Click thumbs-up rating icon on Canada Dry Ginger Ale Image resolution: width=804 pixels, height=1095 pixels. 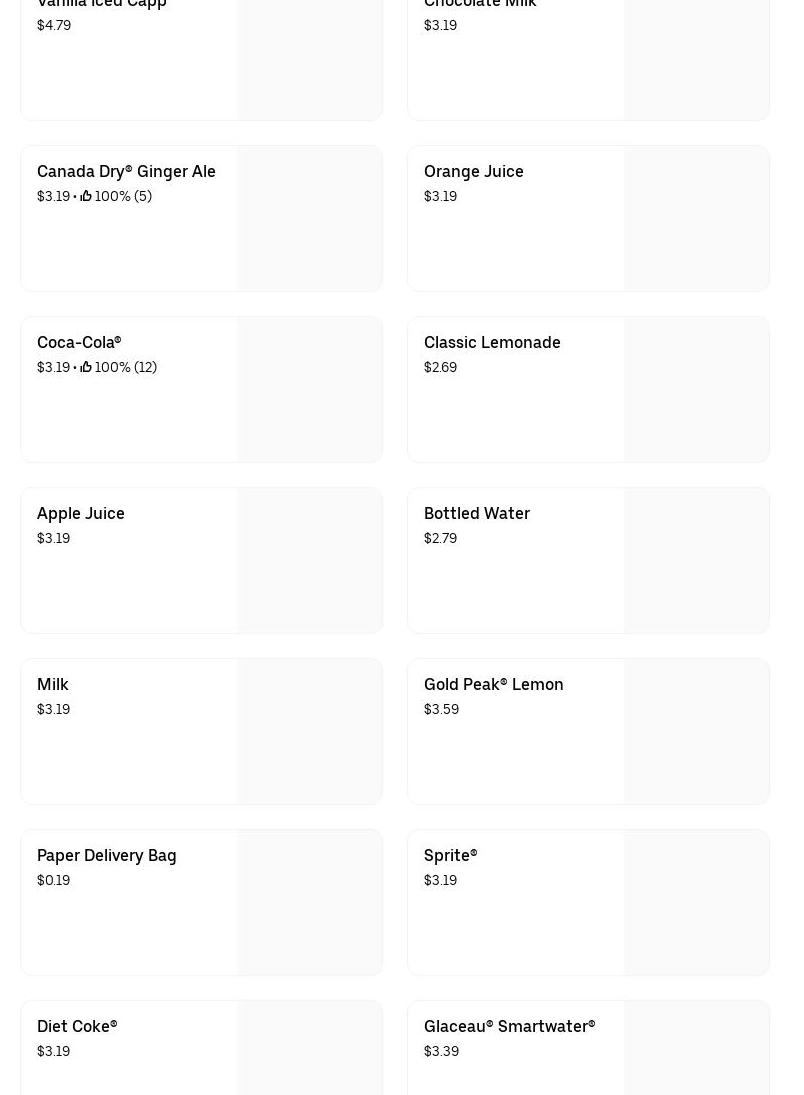[x=86, y=196]
